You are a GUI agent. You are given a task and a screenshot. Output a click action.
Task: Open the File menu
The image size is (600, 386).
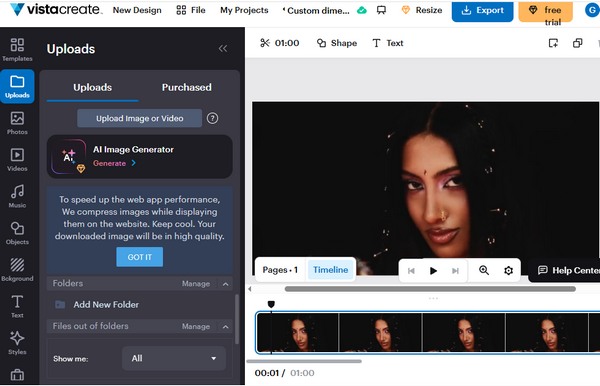pos(191,10)
